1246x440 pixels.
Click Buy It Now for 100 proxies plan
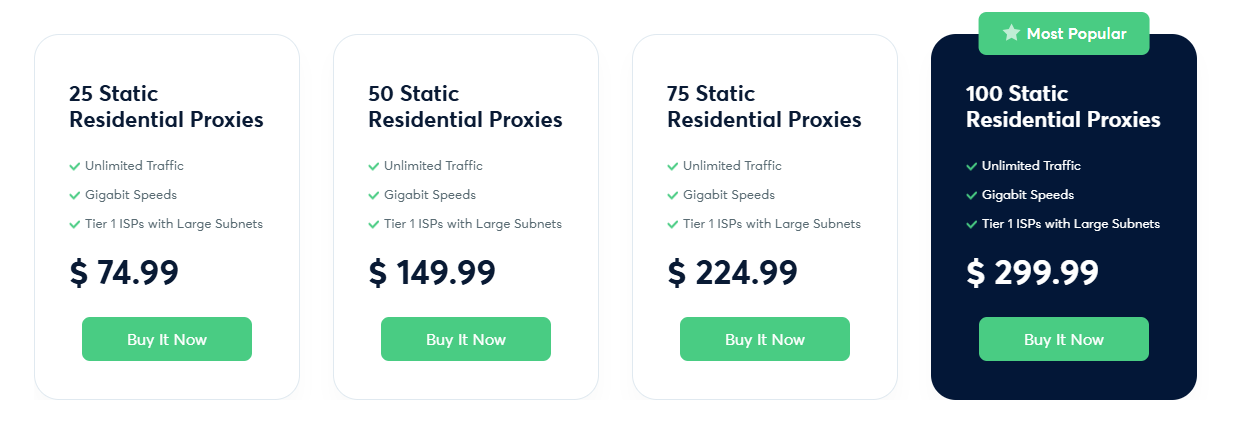1064,339
